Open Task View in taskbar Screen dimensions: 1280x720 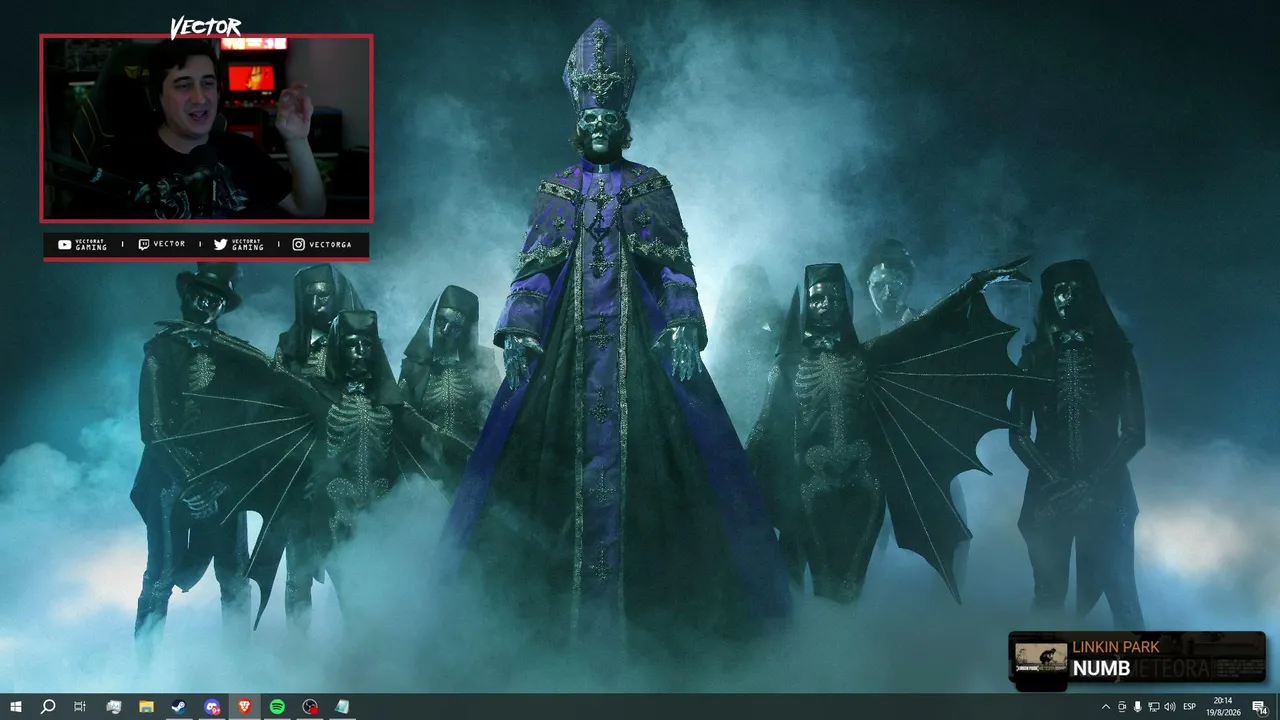pos(80,707)
